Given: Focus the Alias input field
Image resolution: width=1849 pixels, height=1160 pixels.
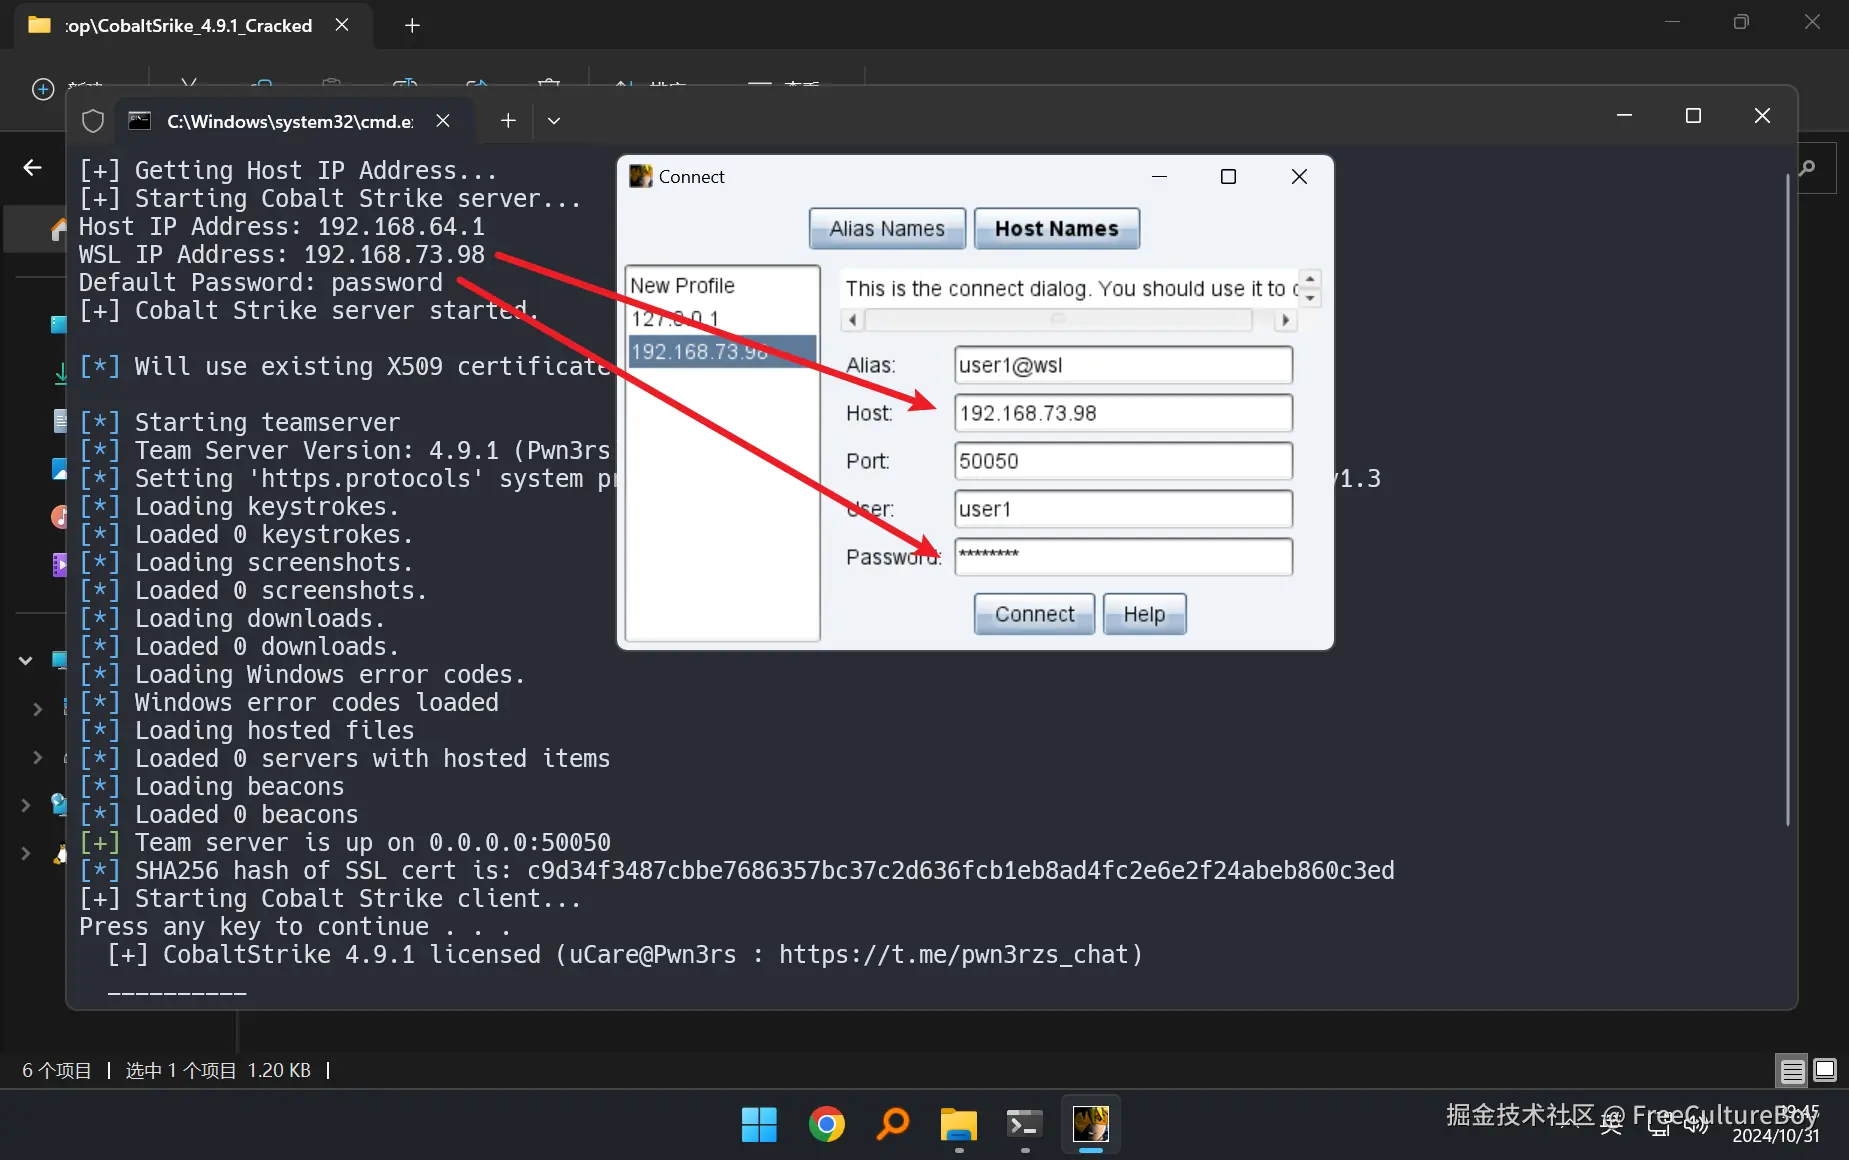Looking at the screenshot, I should pos(1123,365).
